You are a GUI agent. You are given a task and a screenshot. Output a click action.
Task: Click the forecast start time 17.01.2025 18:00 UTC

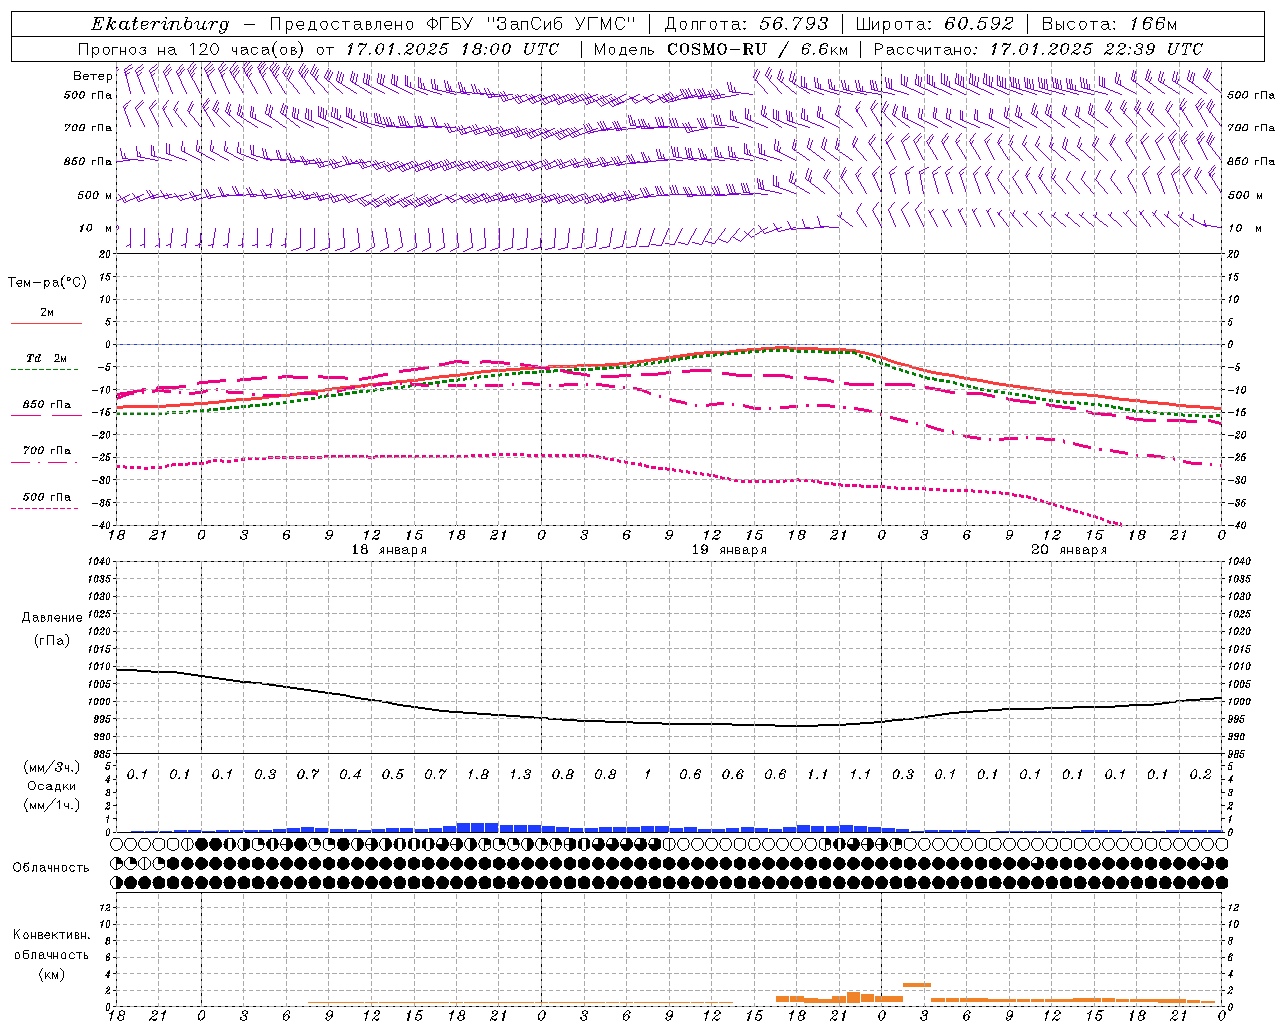452,49
